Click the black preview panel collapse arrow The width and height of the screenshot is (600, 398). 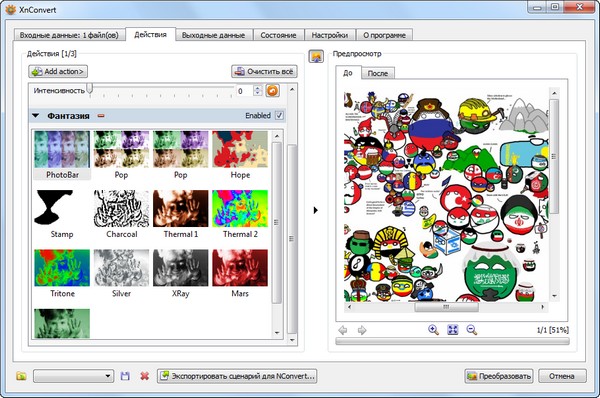click(x=315, y=210)
